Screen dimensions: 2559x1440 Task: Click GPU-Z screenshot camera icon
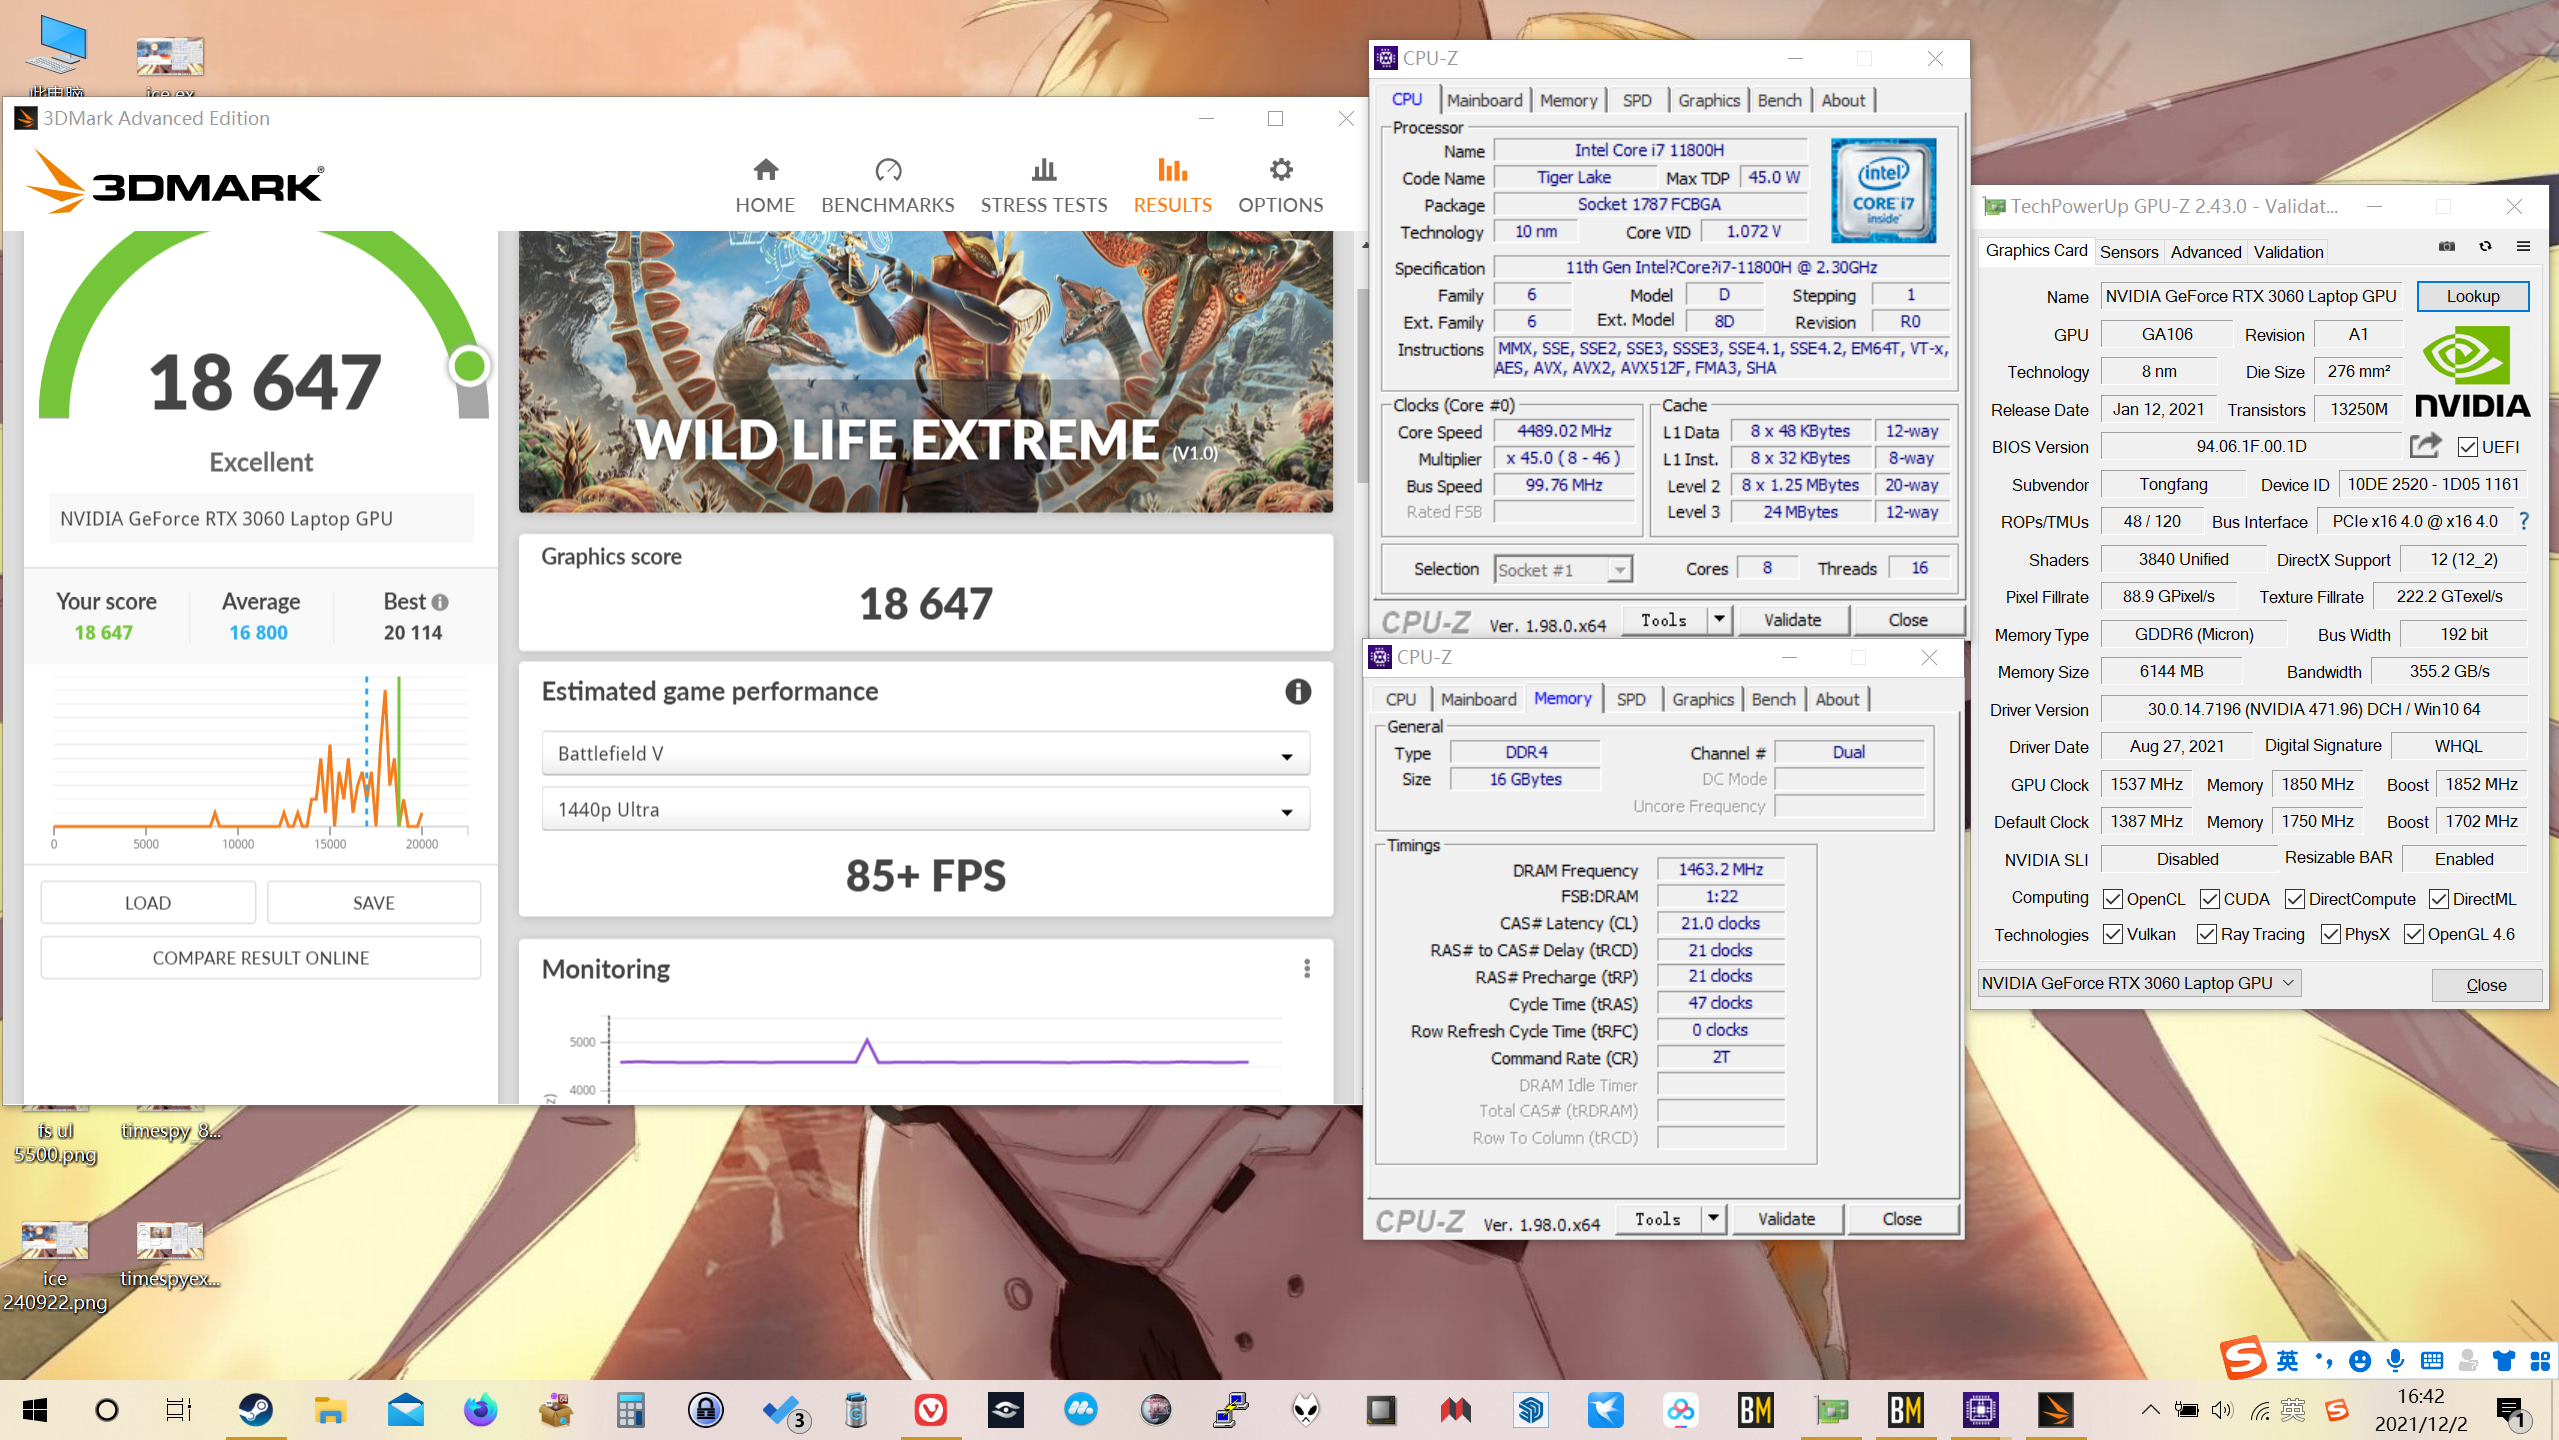(x=2447, y=247)
